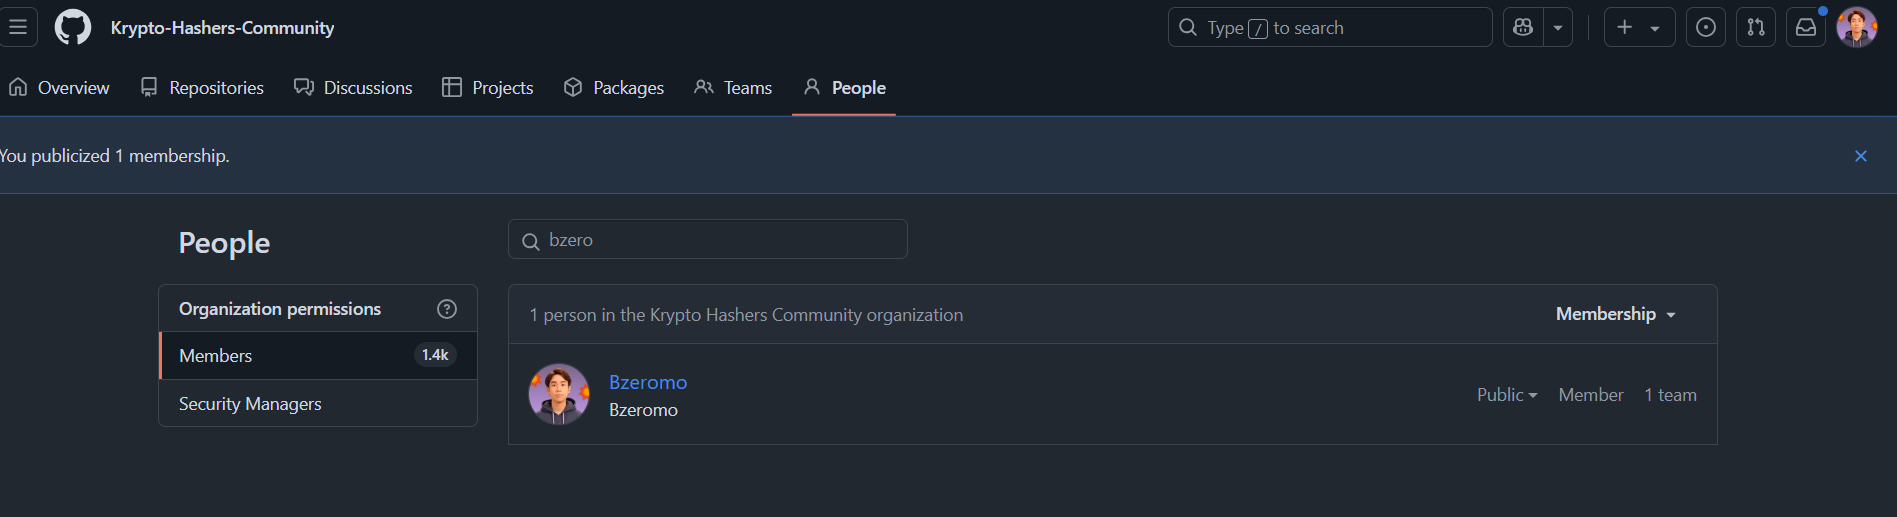Click the magnifier icon in global search
The image size is (1897, 517).
1188,27
